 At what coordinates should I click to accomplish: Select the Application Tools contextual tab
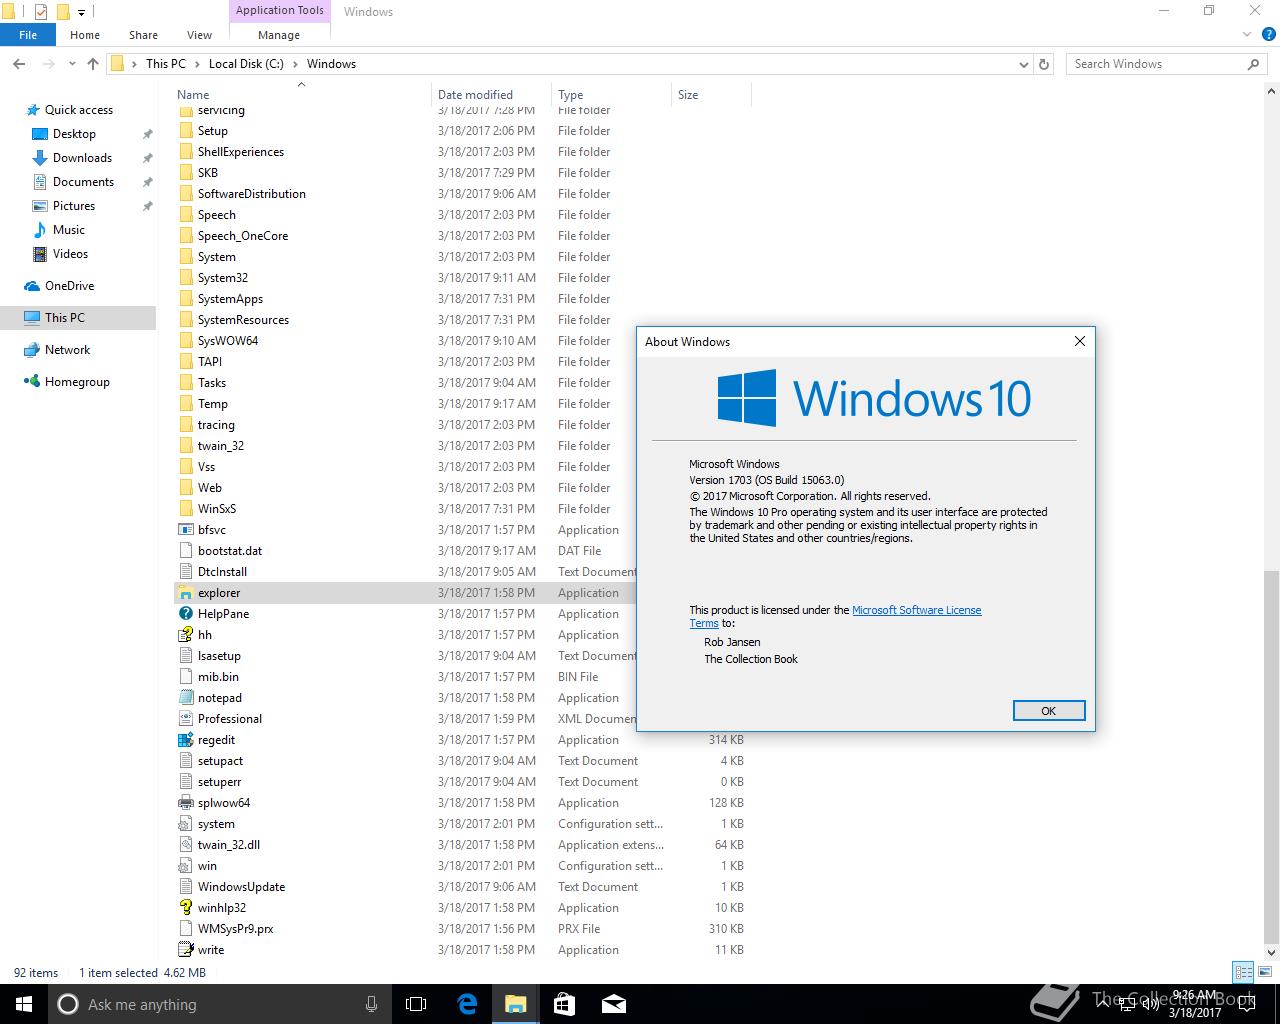[280, 11]
